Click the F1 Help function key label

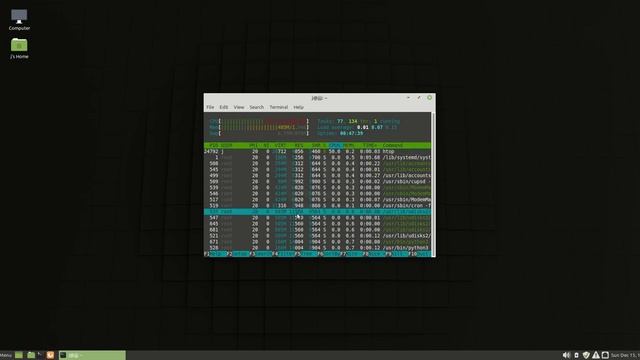tap(215, 254)
